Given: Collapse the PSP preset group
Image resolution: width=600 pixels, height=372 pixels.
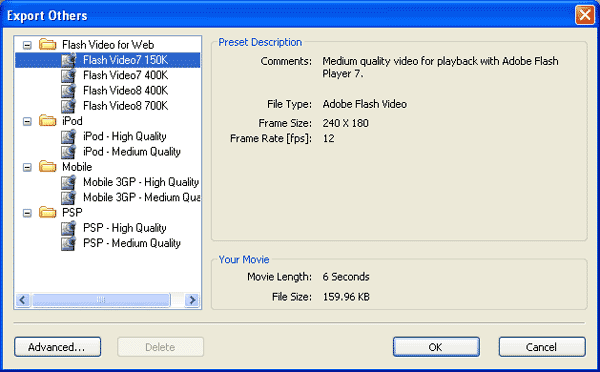Looking at the screenshot, I should coord(27,213).
